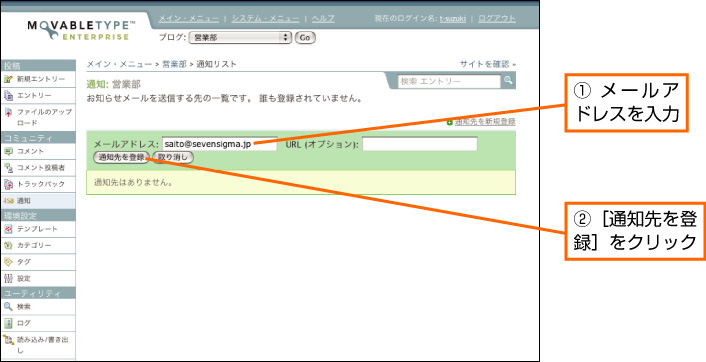
Task: Click the URL (オプション) input field
Action: pos(420,144)
